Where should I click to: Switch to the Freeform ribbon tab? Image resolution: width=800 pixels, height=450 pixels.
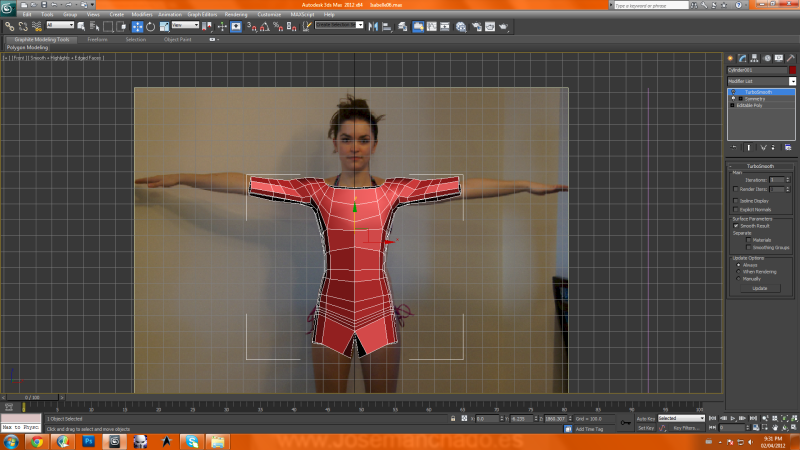coord(97,39)
